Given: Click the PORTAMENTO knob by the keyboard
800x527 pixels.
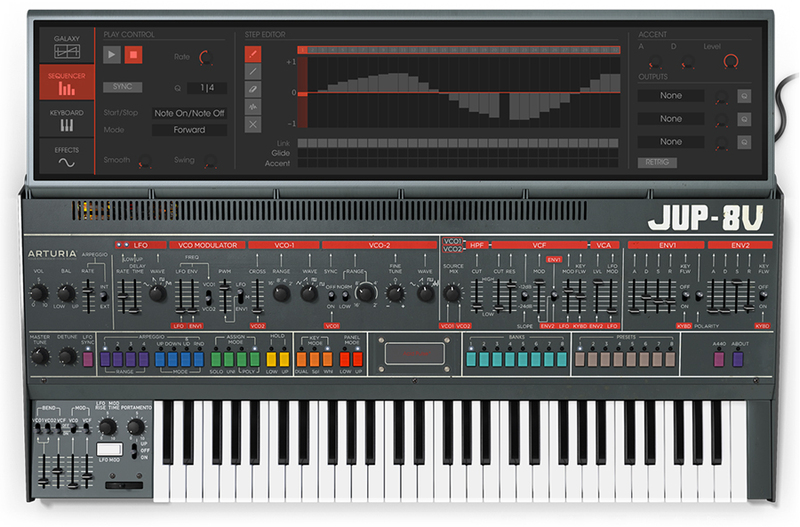Looking at the screenshot, I should 135,426.
